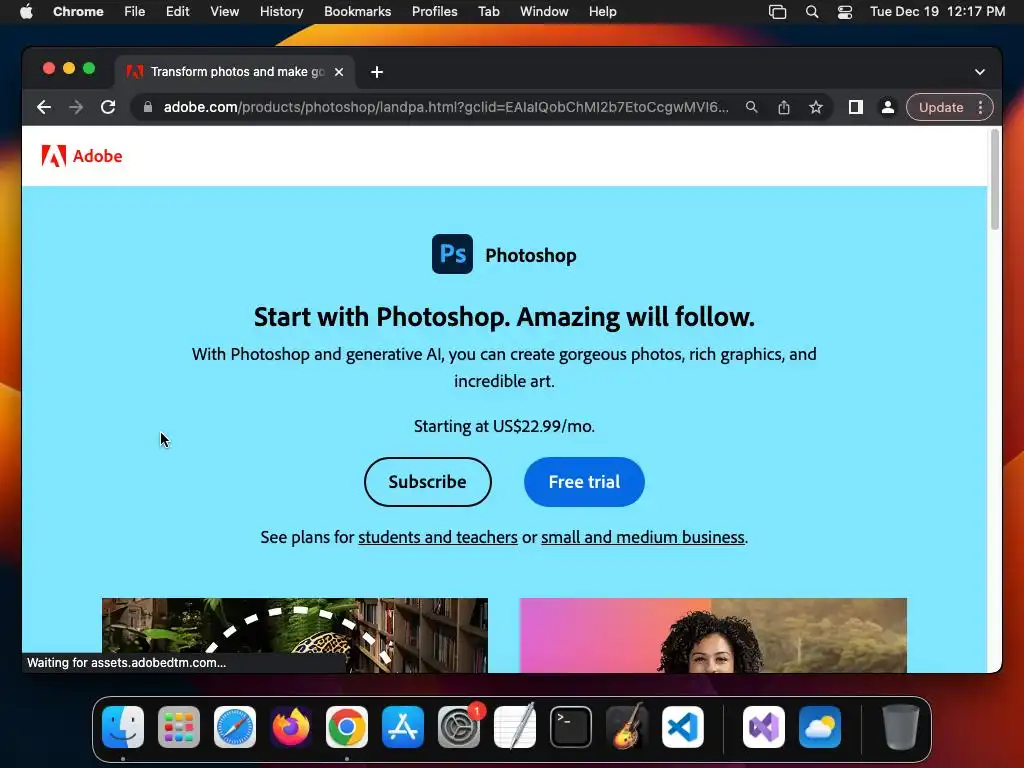Open the Chrome three-dot menu
Screen dimensions: 1024x768
980,107
